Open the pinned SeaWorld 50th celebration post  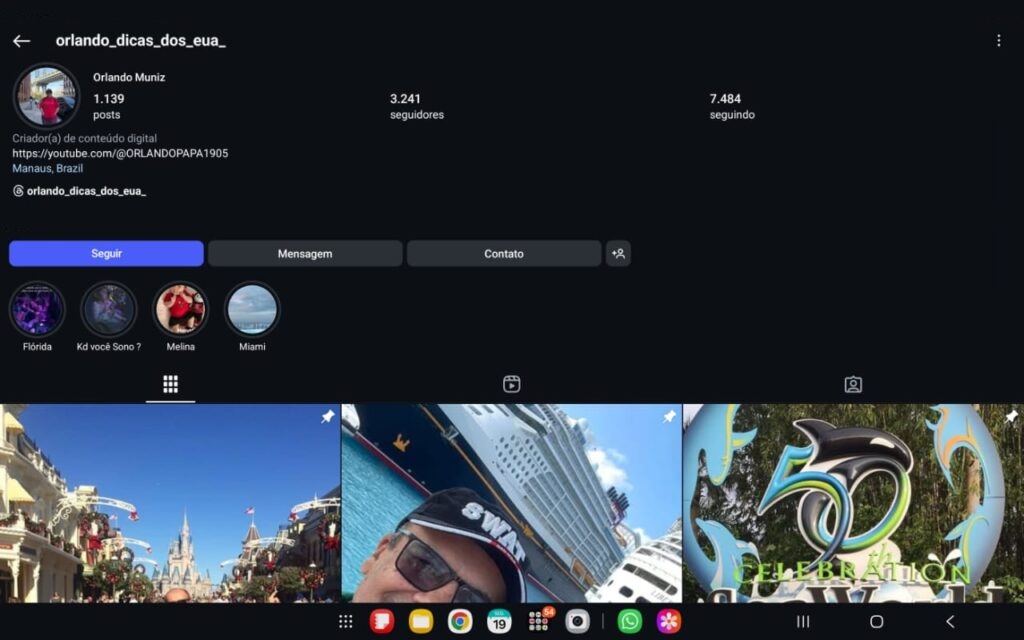click(853, 503)
